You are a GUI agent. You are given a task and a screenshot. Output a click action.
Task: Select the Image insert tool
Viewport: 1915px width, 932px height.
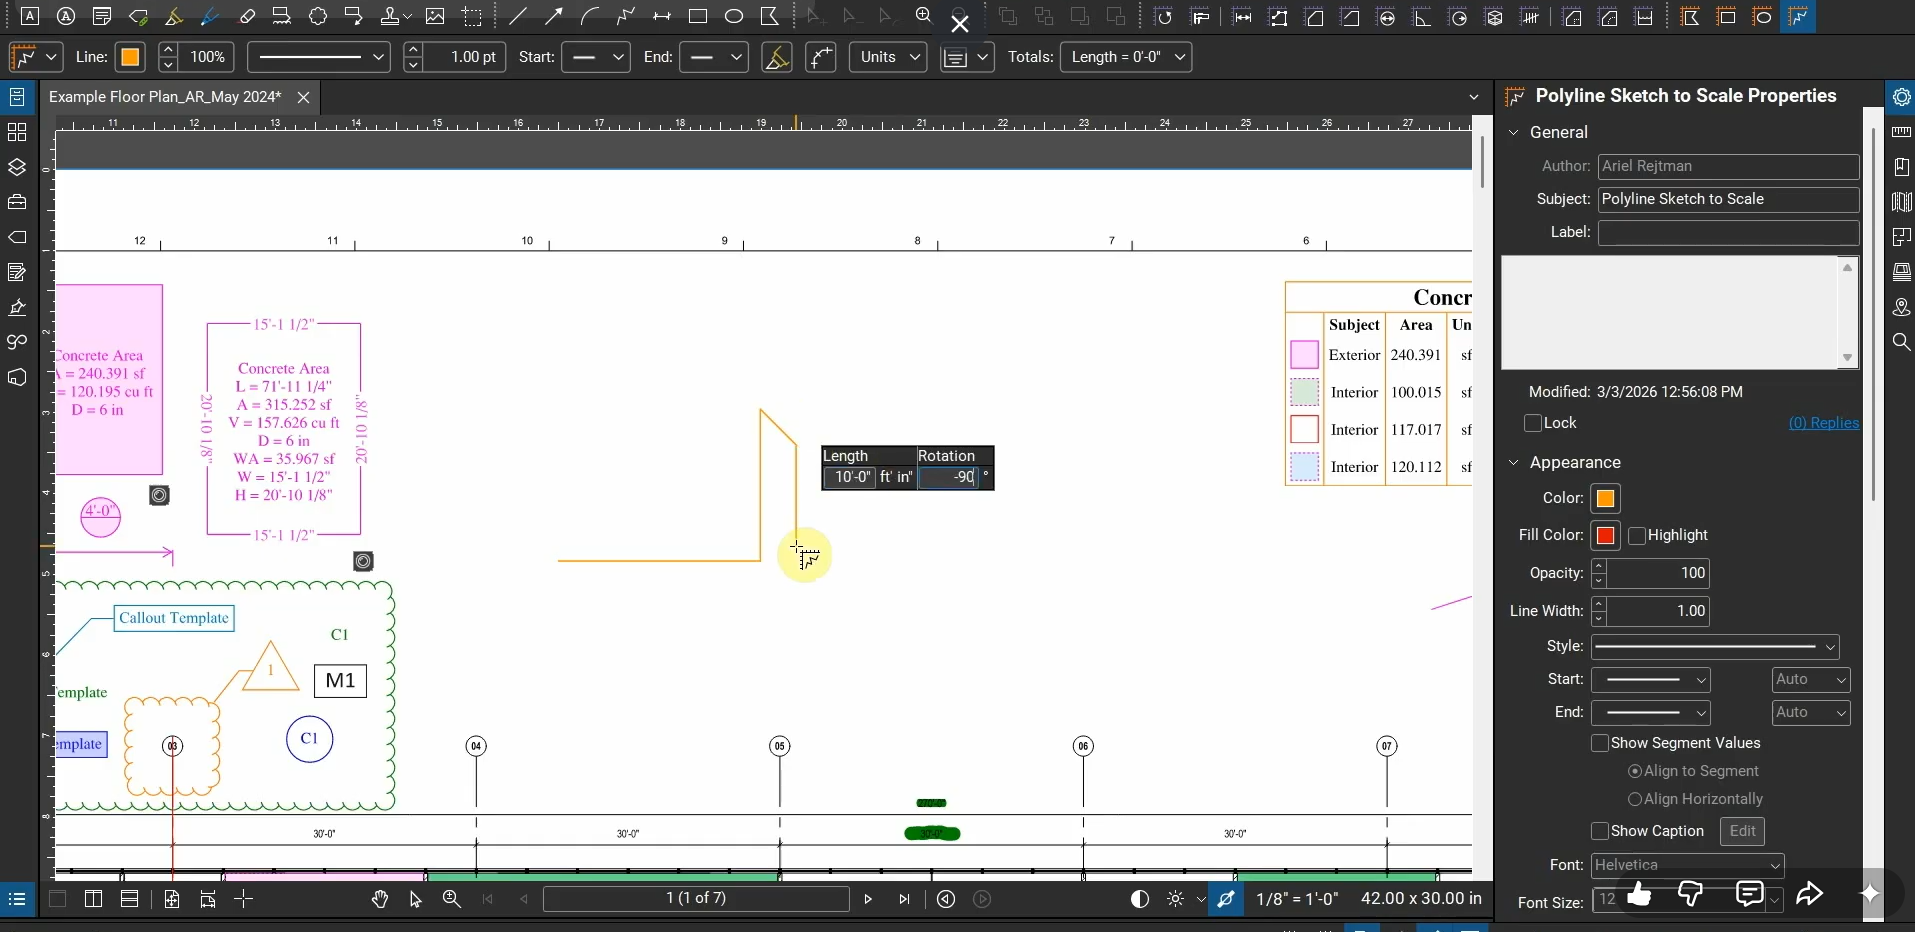pyautogui.click(x=436, y=17)
